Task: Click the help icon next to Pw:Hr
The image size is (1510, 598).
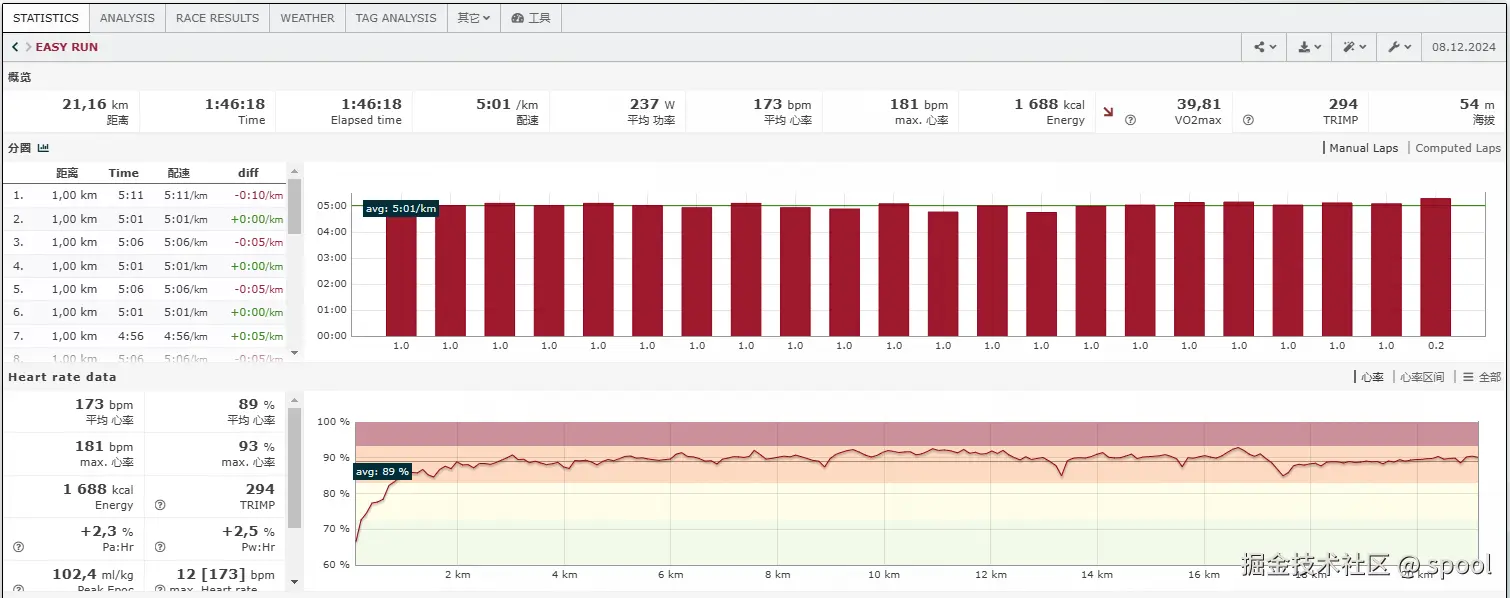Action: (x=160, y=547)
